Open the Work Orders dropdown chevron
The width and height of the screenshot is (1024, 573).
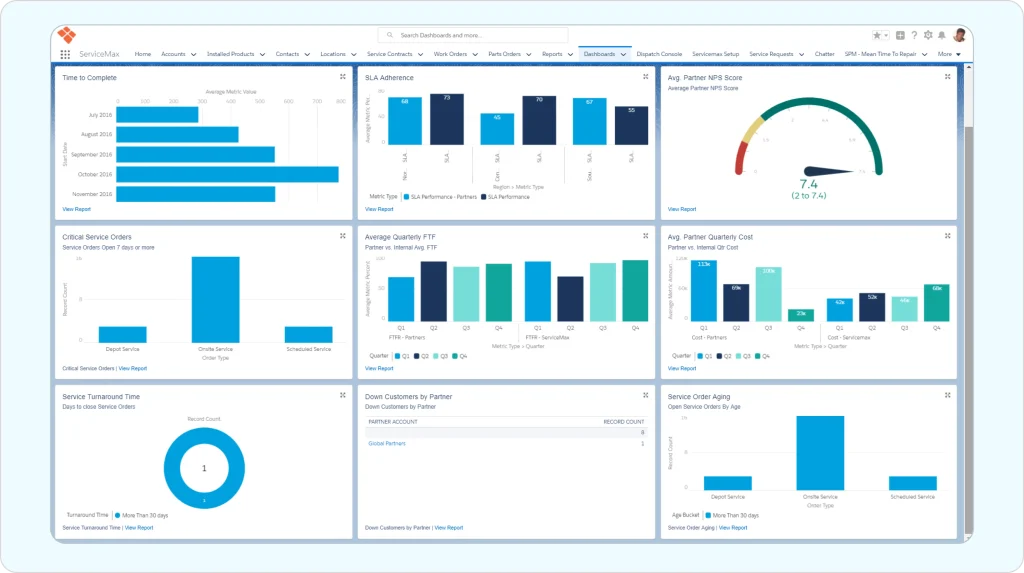pos(475,55)
